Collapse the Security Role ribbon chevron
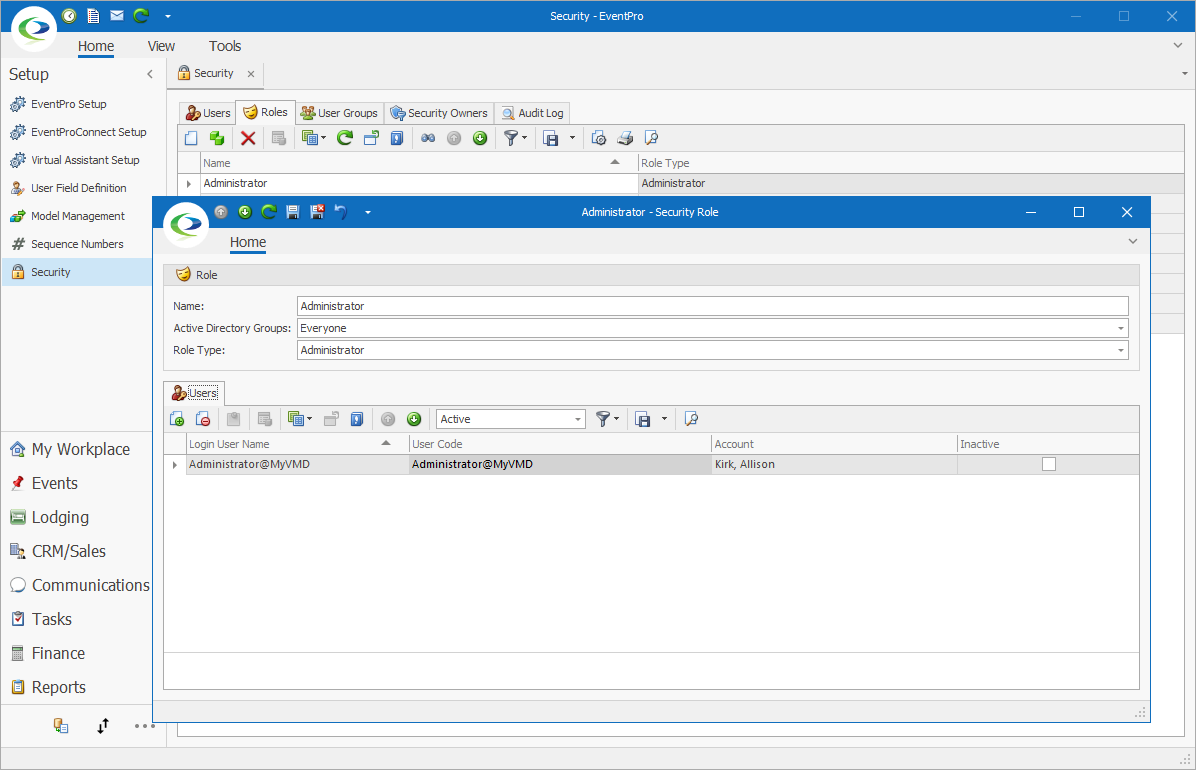 (1133, 241)
